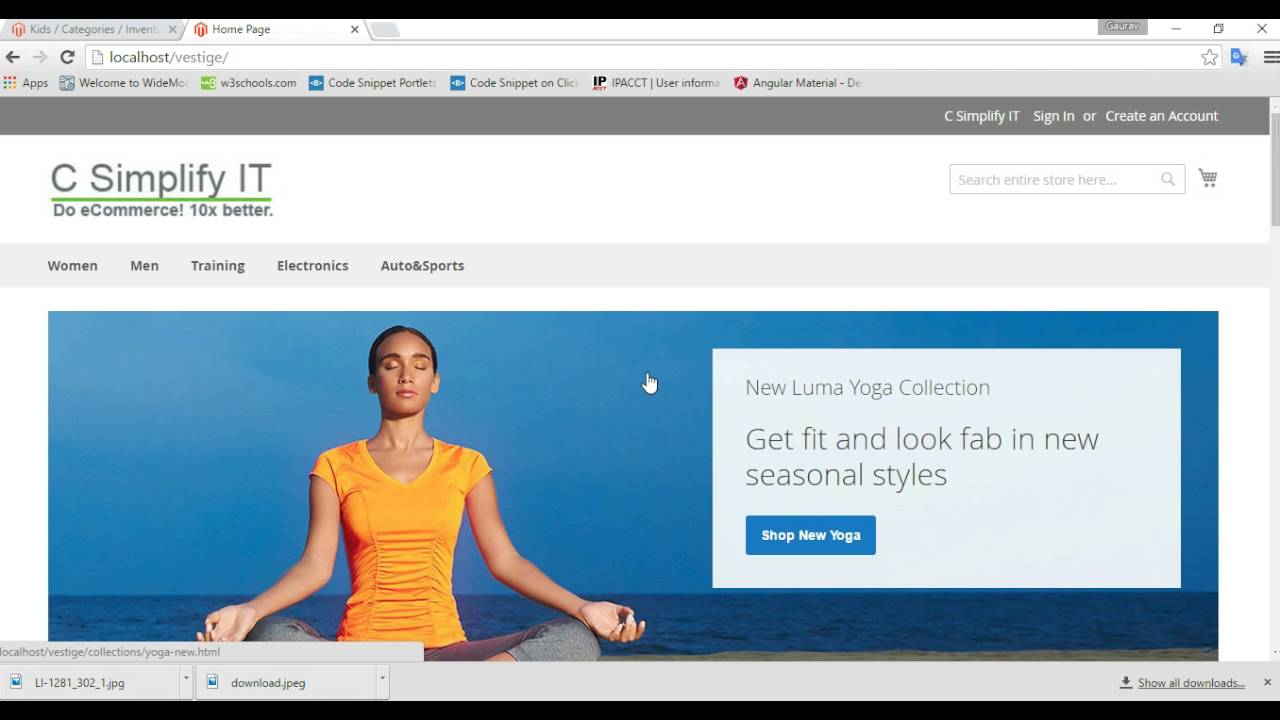Screen dimensions: 1280x720
Task: Reload the page with the refresh icon
Action: (67, 57)
